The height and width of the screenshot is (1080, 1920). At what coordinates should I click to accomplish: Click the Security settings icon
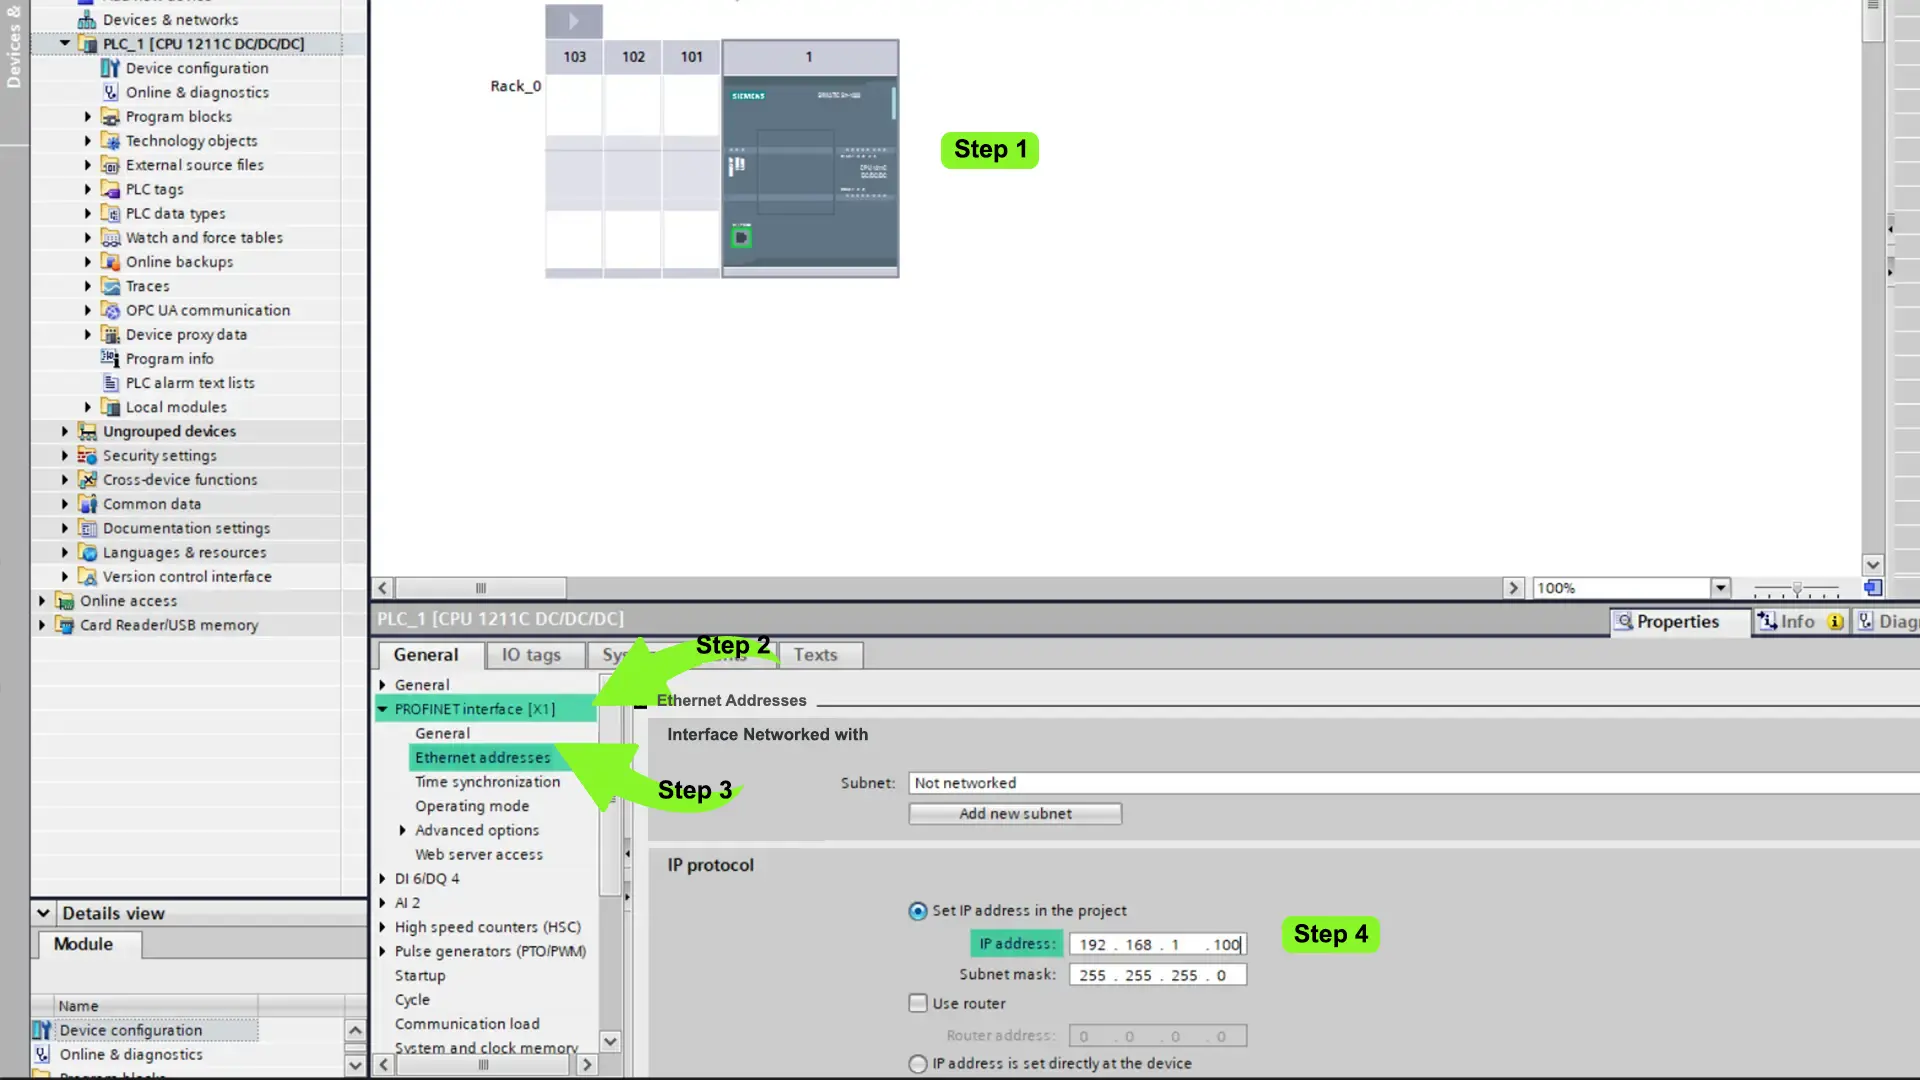pyautogui.click(x=88, y=455)
